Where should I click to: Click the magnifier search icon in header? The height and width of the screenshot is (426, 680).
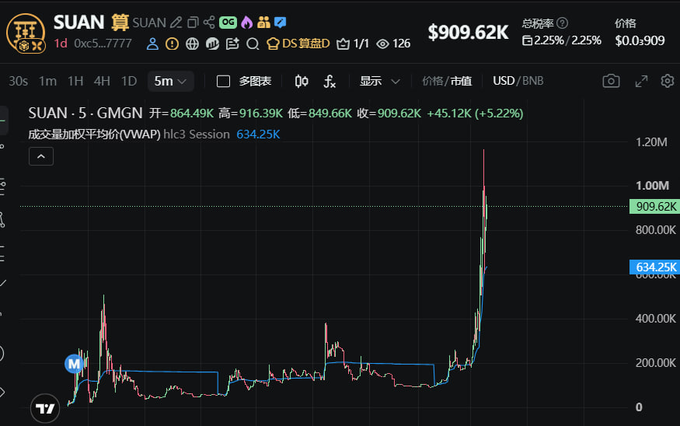coord(252,44)
